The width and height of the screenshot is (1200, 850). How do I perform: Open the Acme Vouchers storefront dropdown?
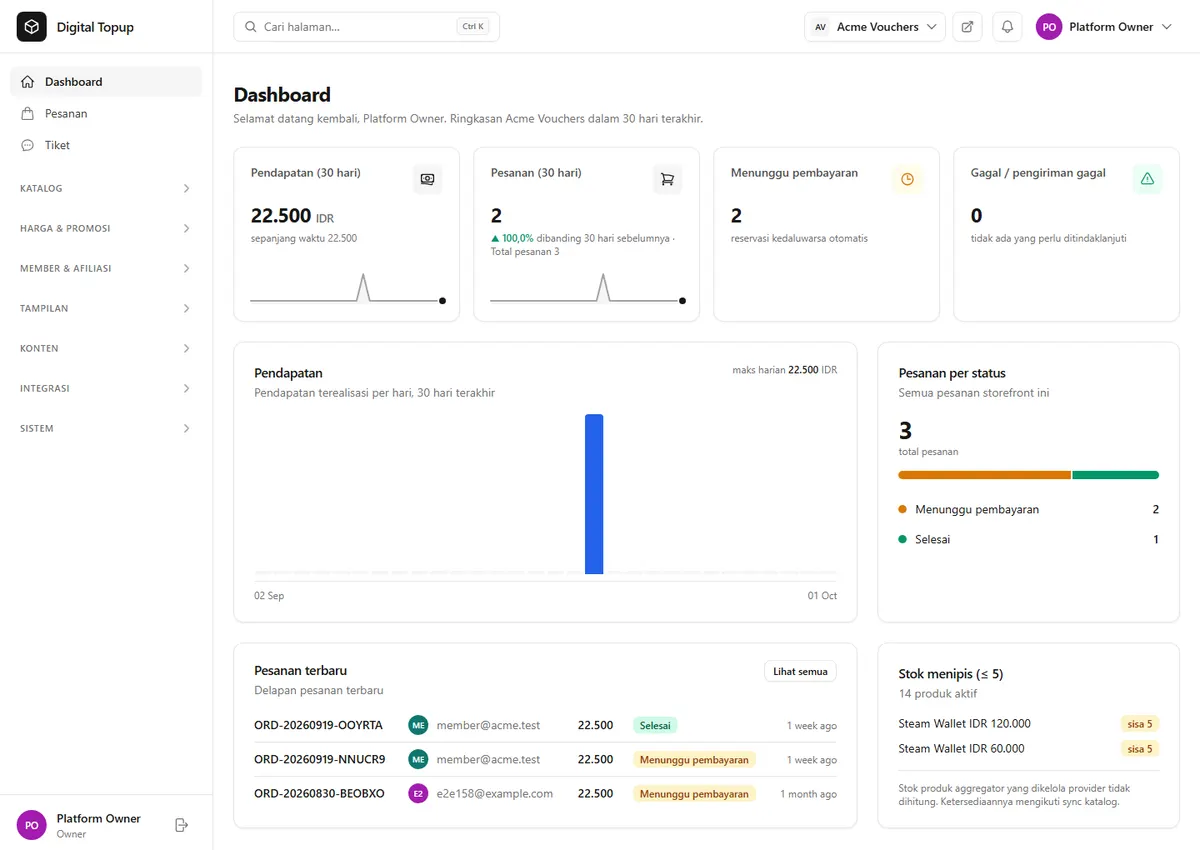[x=875, y=27]
